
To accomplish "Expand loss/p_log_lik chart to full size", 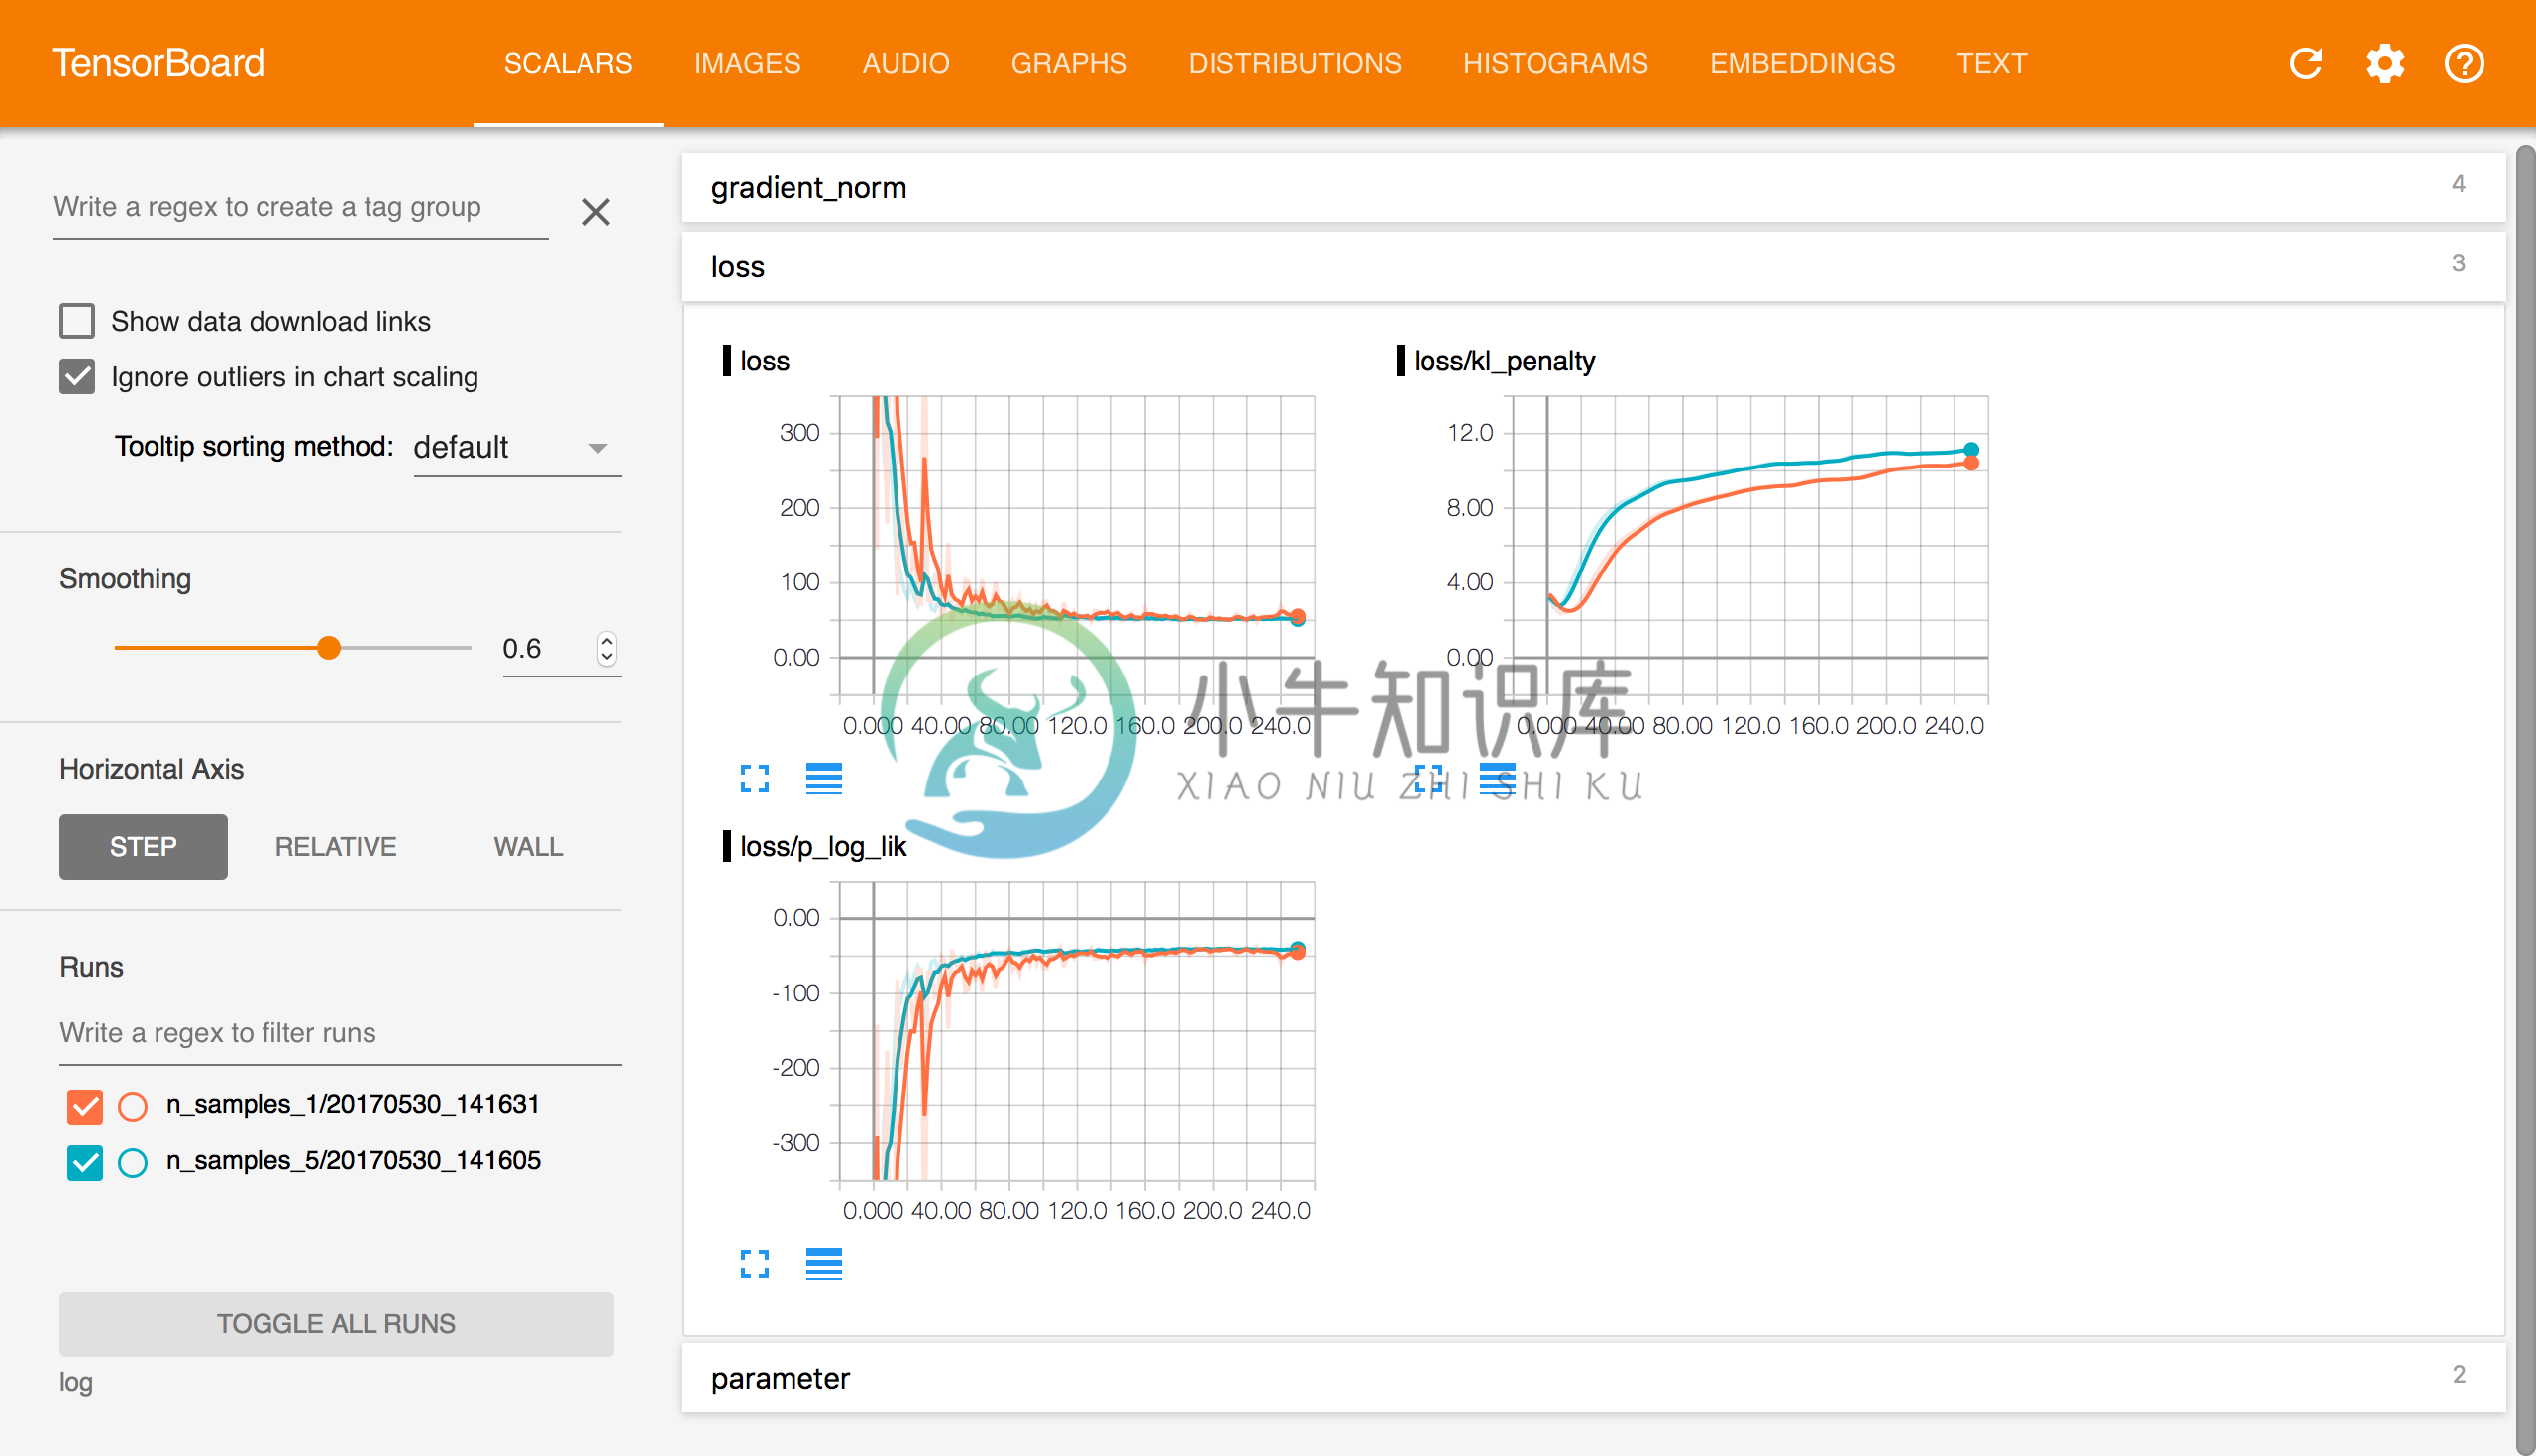I will [x=755, y=1263].
